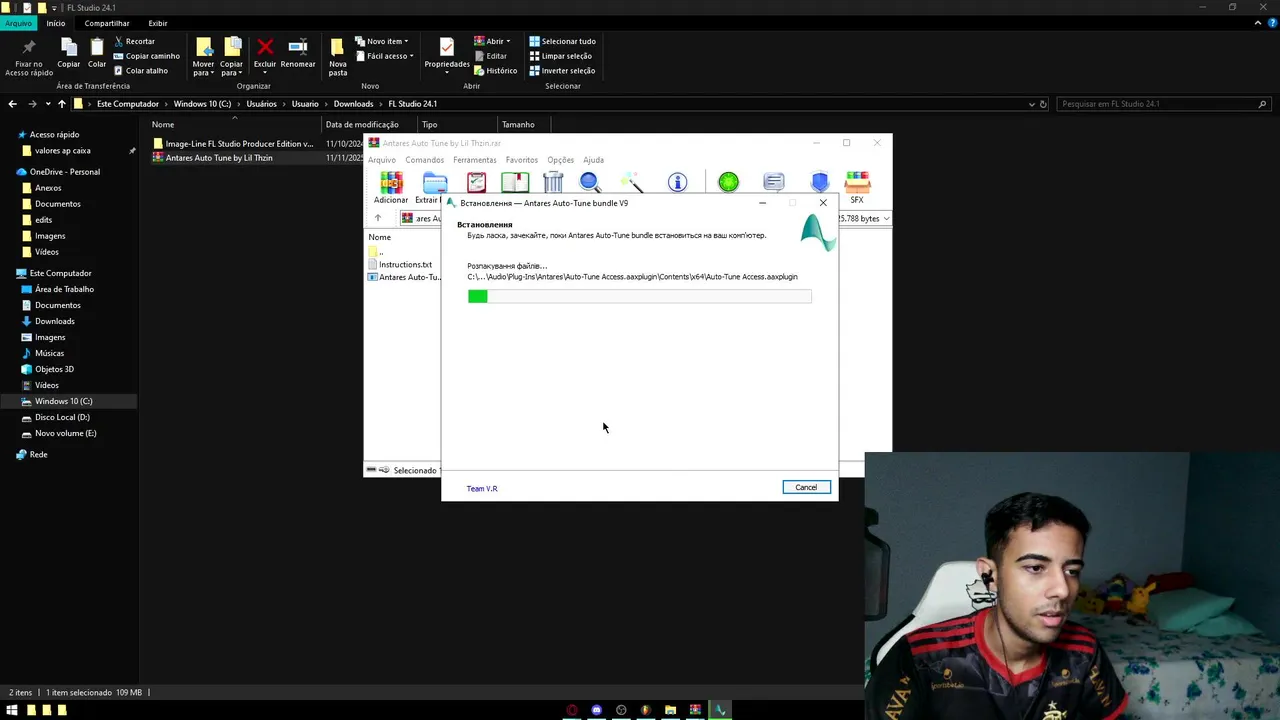
Task: Click Explorer's back navigation arrow
Action: click(x=12, y=104)
